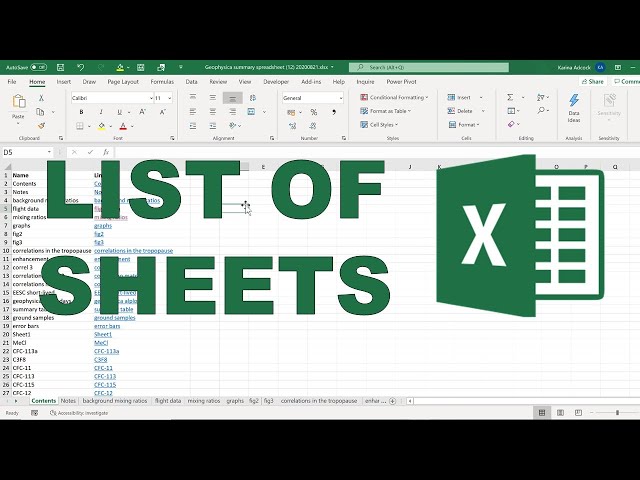The width and height of the screenshot is (640, 480).
Task: Click the Format Painter brush icon
Action: point(41,125)
